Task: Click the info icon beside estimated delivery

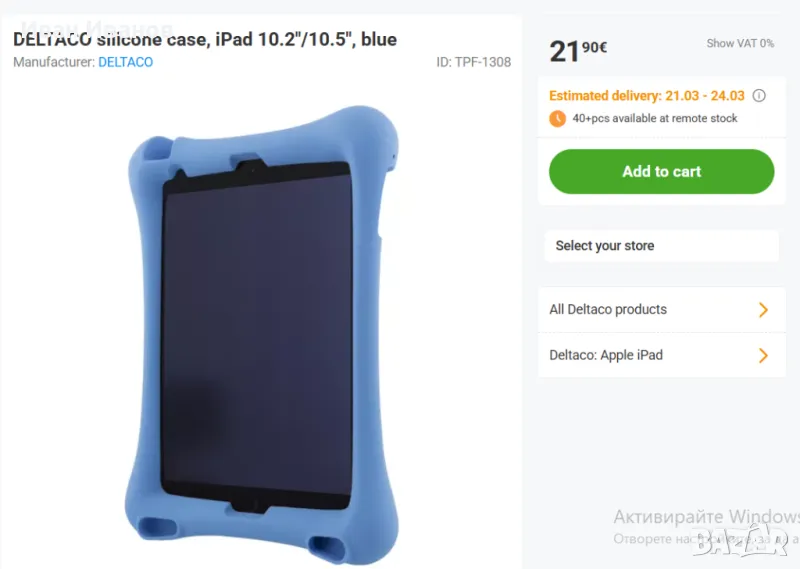Action: point(759,95)
